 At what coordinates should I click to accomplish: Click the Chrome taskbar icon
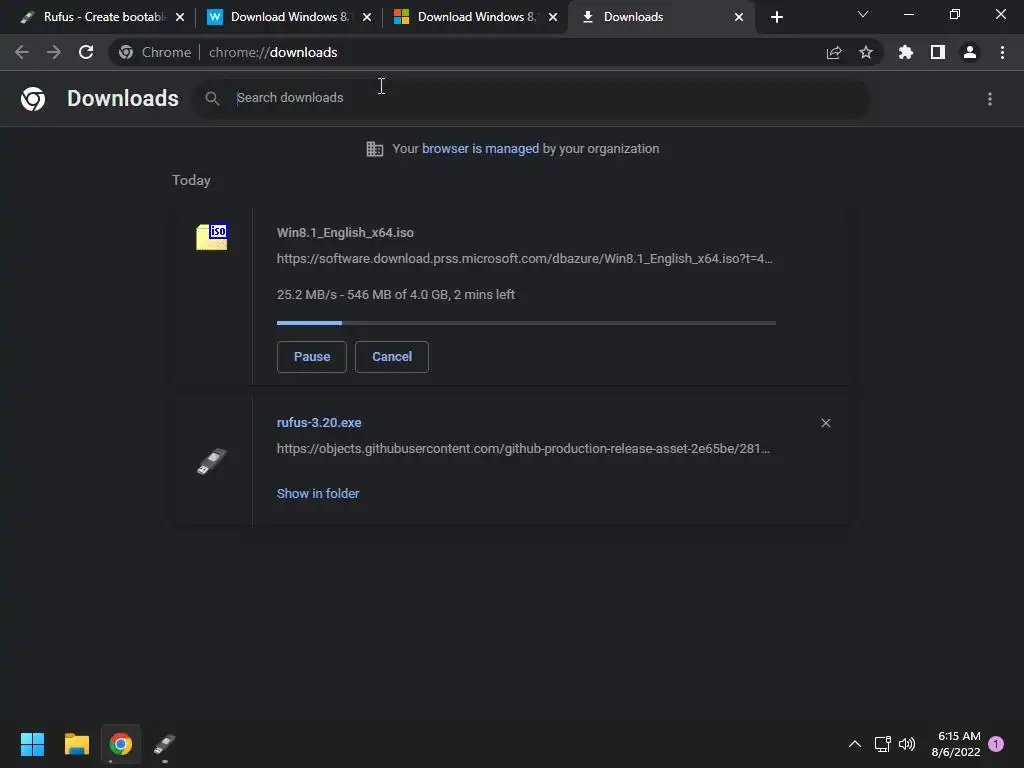point(120,744)
